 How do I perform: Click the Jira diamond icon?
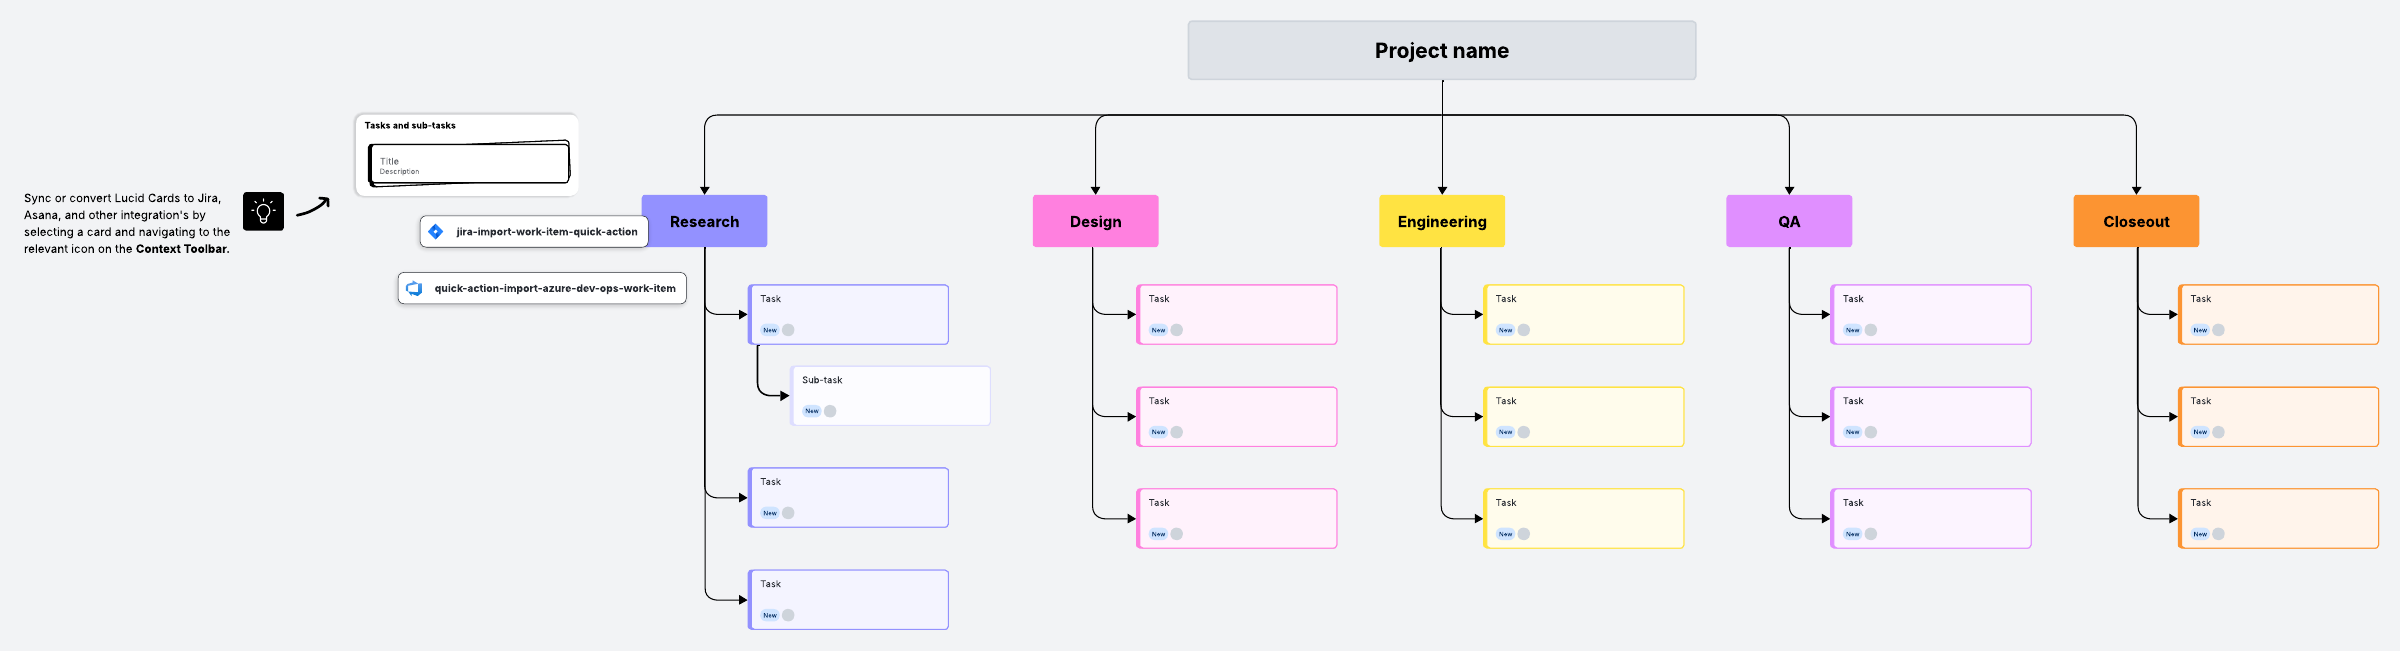point(436,232)
